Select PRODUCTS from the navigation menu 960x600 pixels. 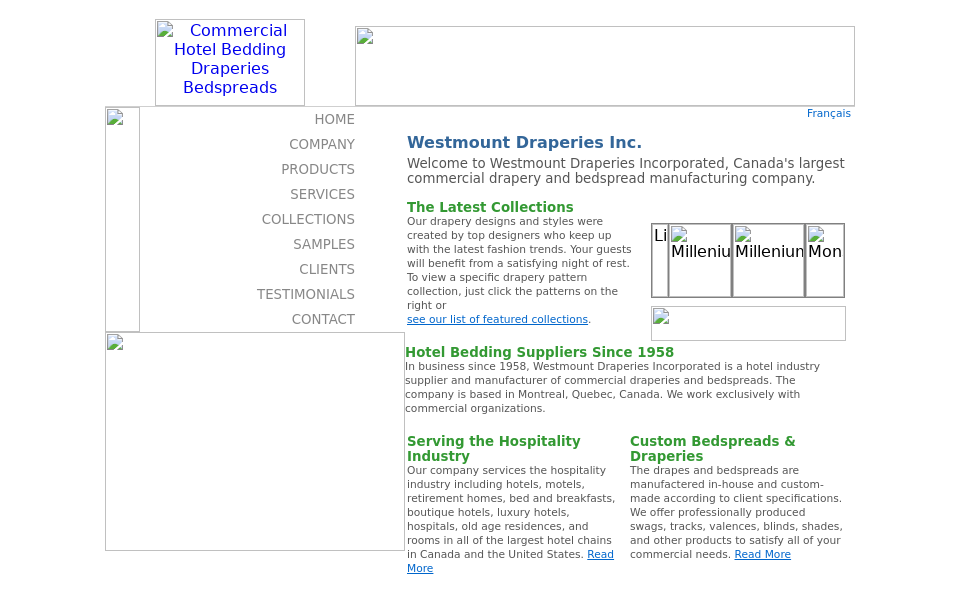point(317,169)
